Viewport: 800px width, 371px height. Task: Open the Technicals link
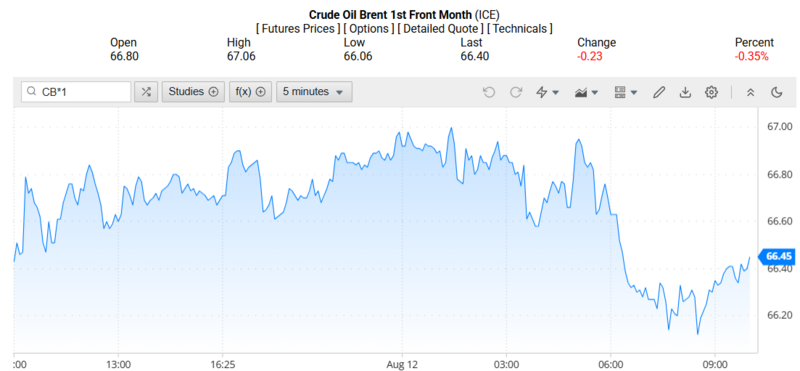[520, 29]
